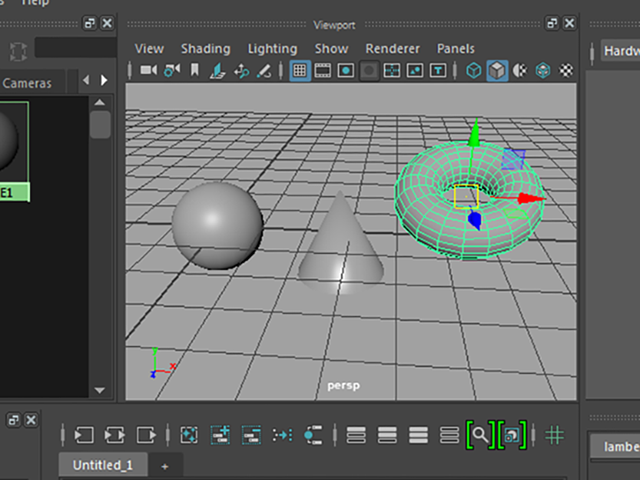Screen dimensions: 640x480
Task: Open the Panels menu
Action: point(456,49)
